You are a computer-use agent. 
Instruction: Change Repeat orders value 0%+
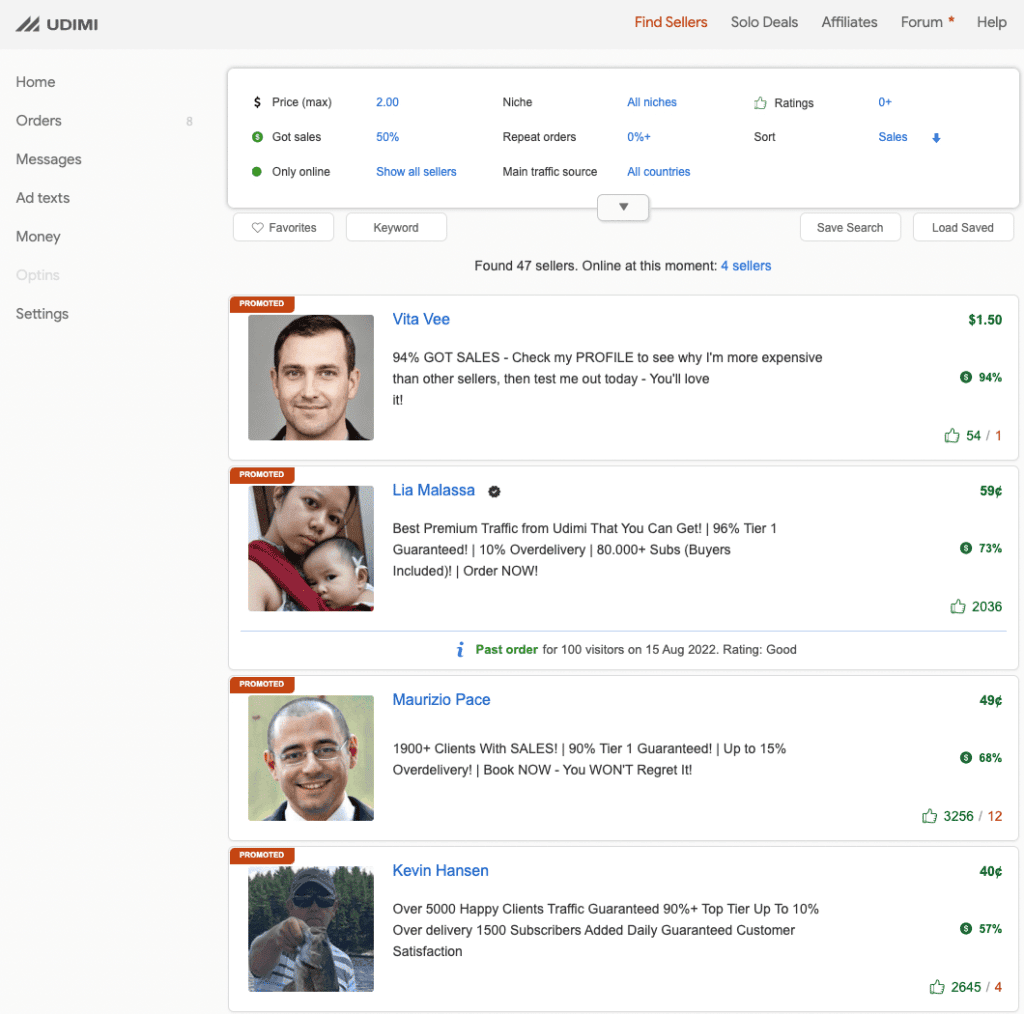click(x=639, y=137)
